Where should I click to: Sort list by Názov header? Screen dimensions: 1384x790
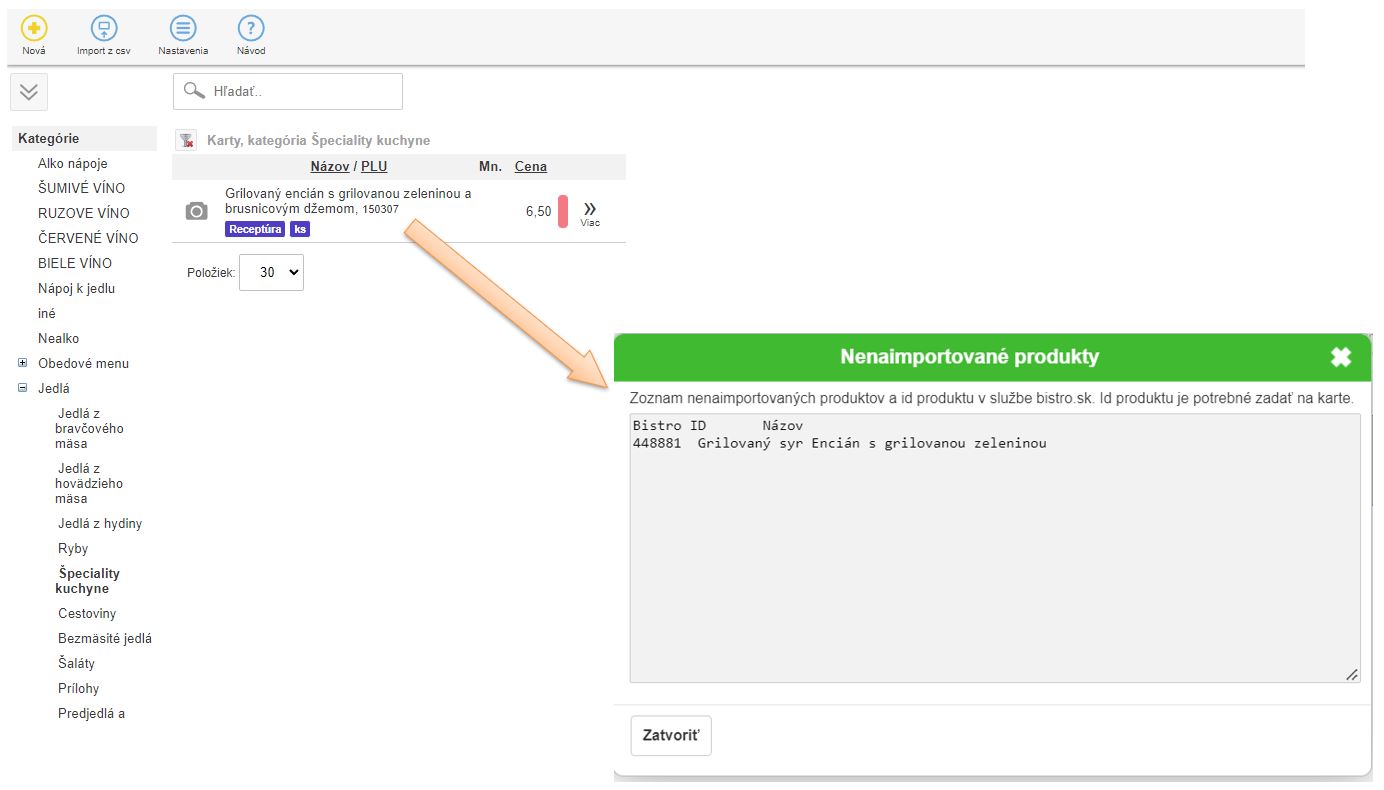(329, 166)
